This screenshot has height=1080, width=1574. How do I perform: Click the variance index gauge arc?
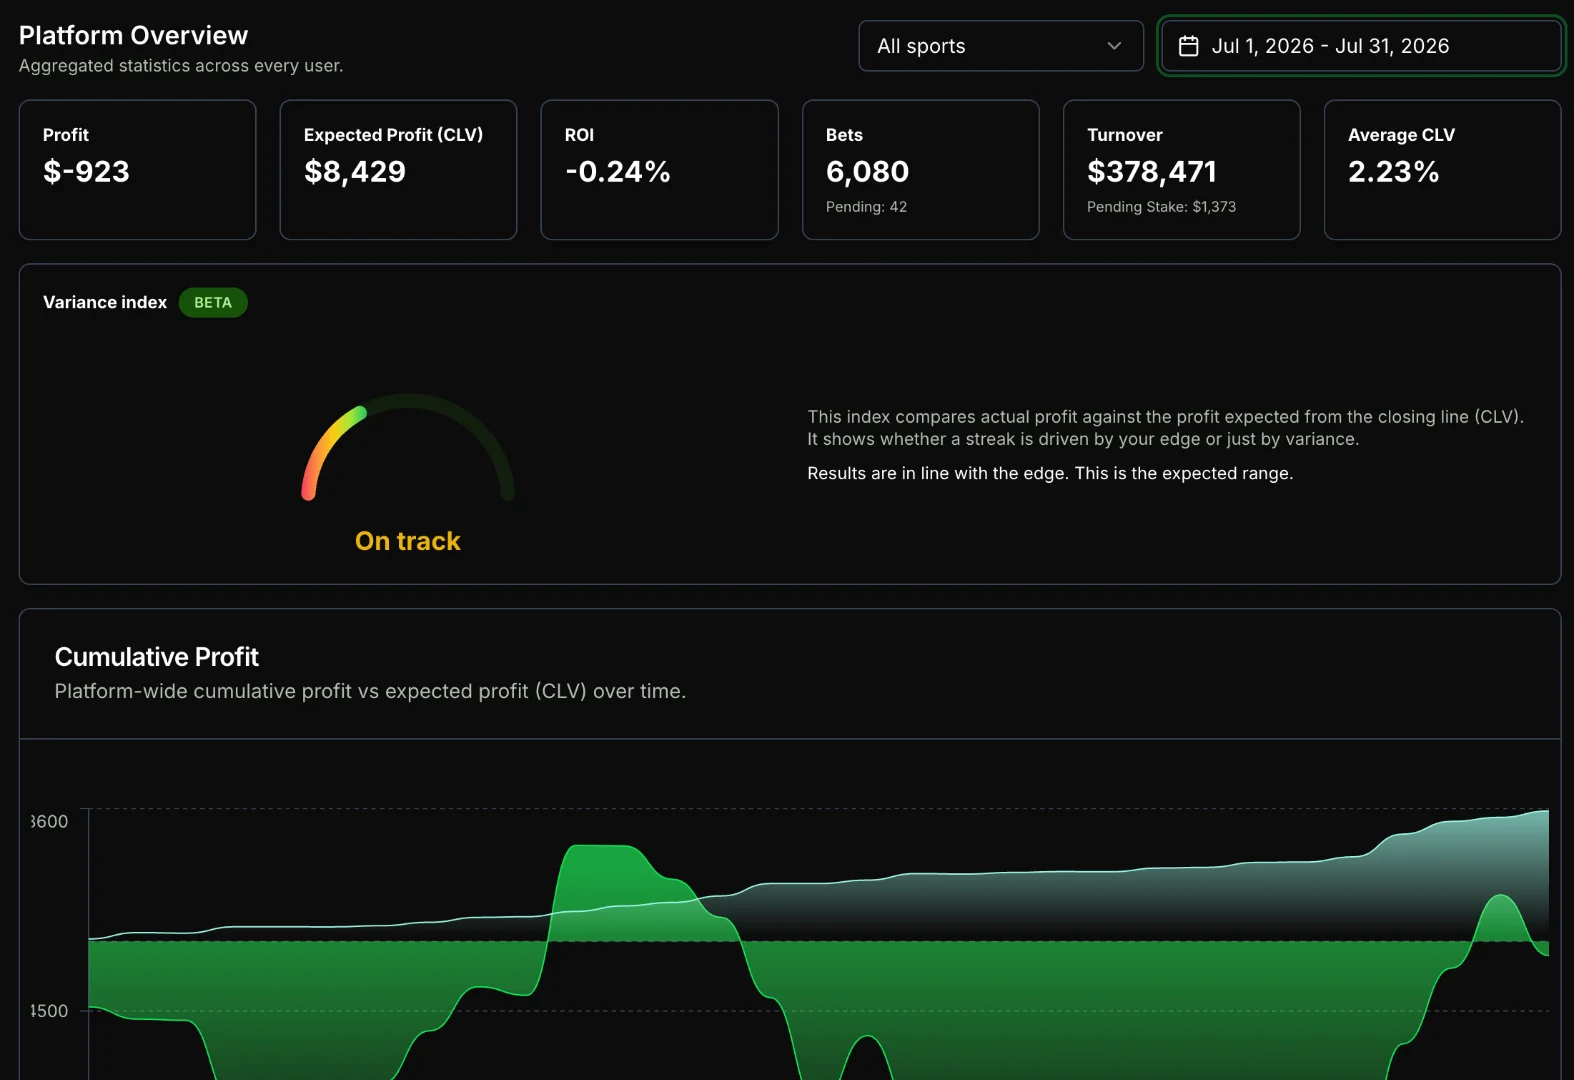[x=408, y=446]
